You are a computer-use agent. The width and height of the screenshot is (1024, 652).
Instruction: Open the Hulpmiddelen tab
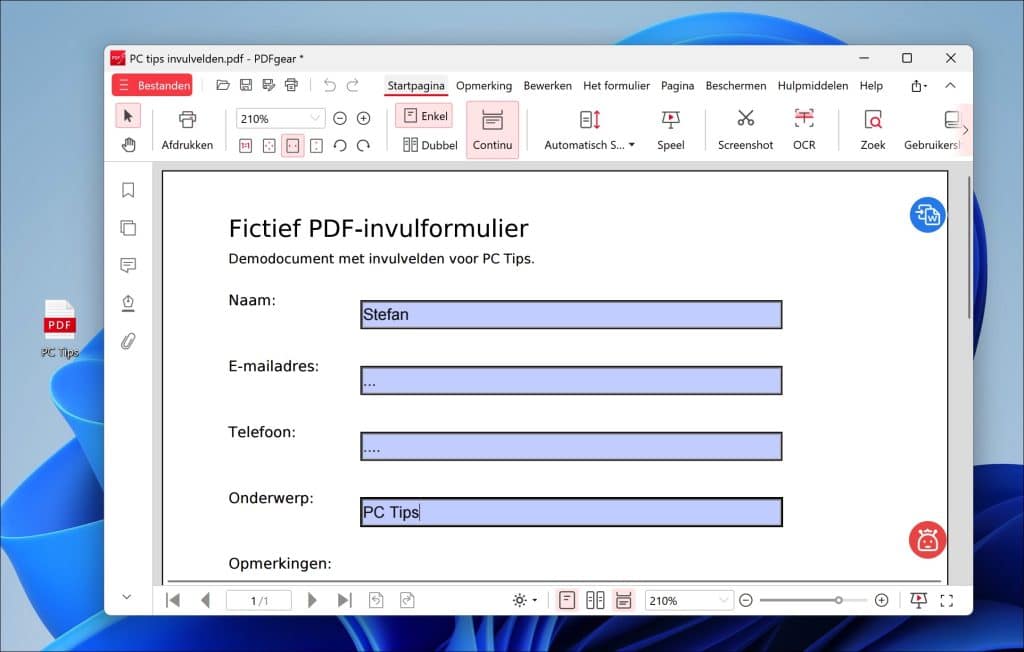pyautogui.click(x=812, y=86)
